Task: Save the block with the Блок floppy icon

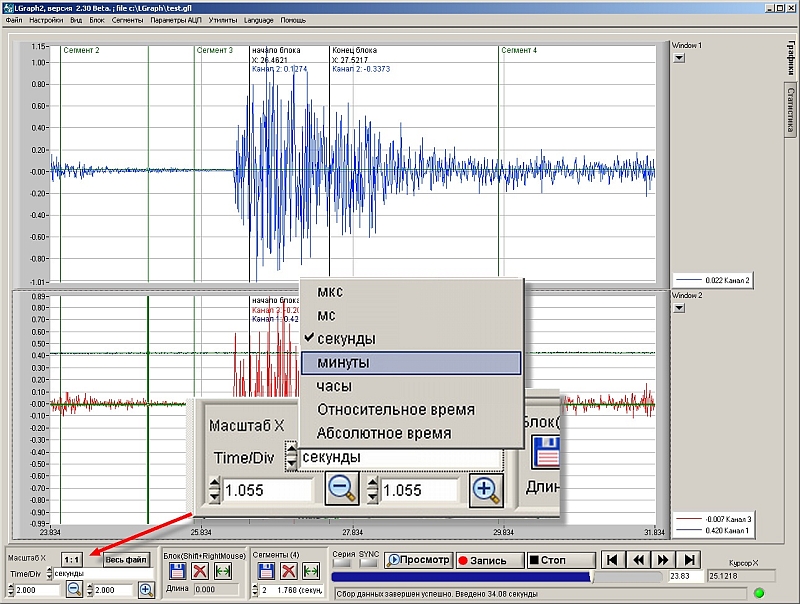Action: tap(177, 571)
